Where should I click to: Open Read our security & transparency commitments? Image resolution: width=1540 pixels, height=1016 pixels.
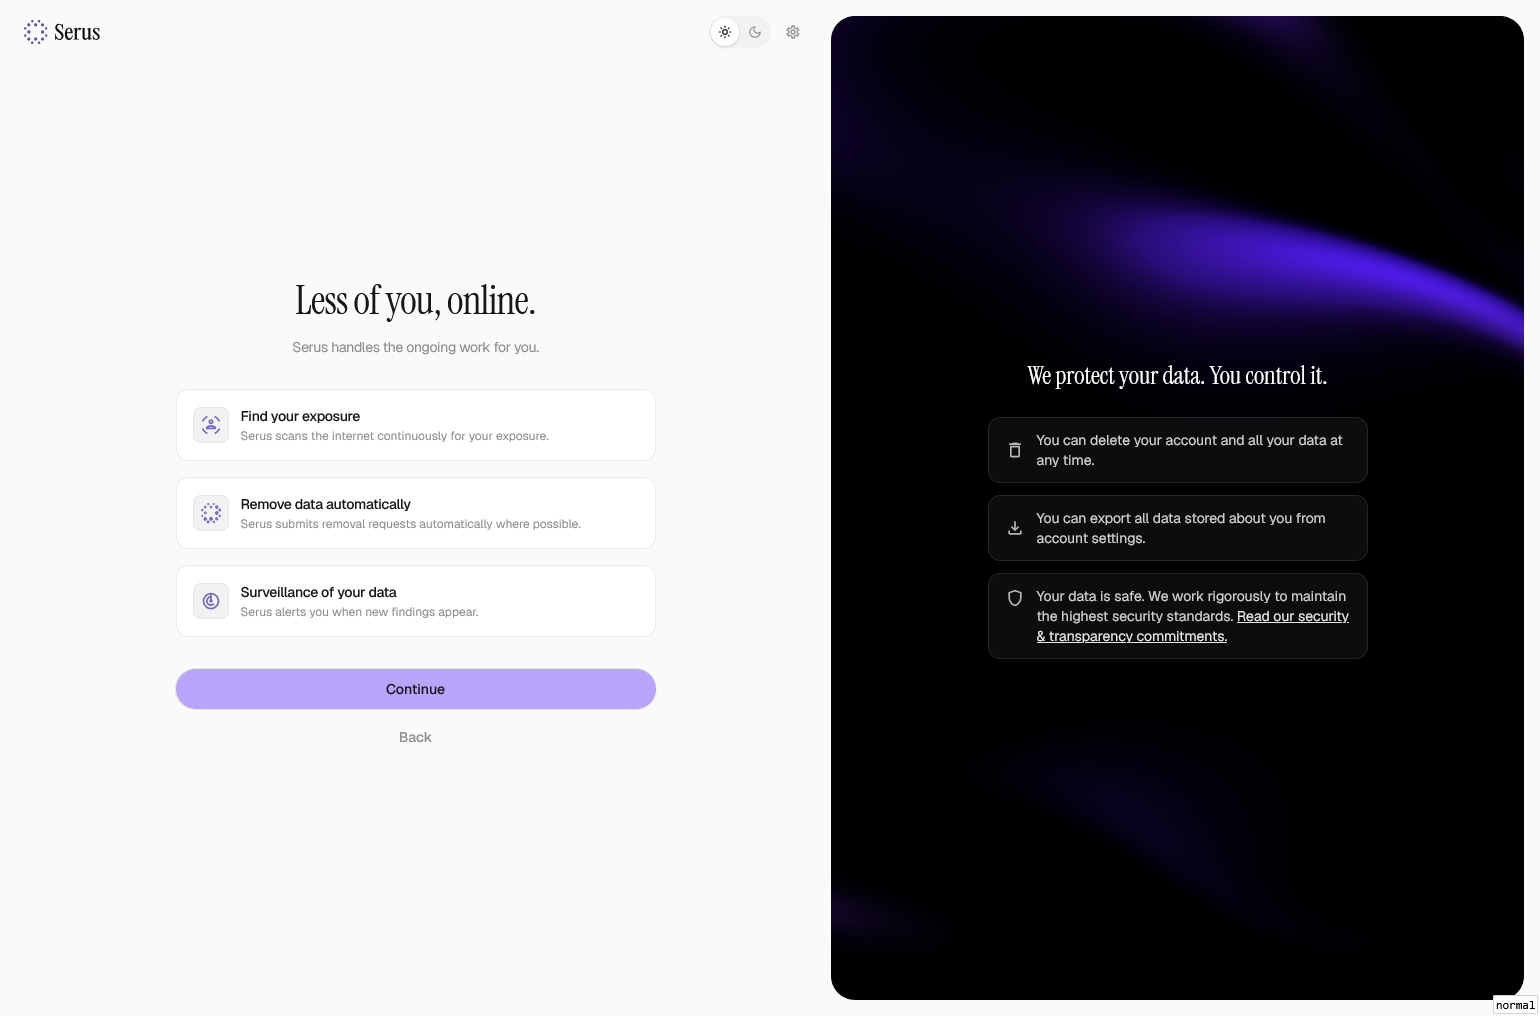(x=1192, y=626)
